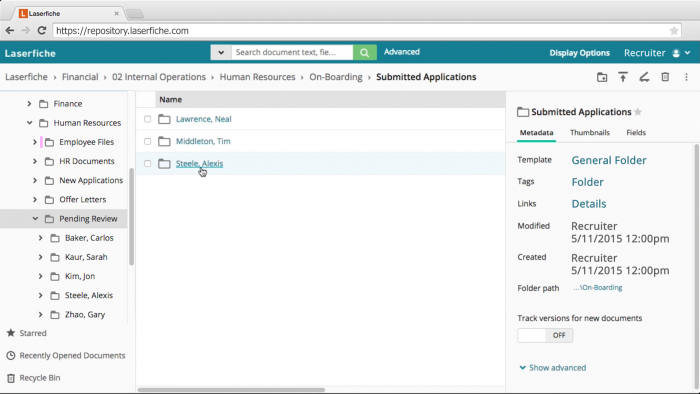Image resolution: width=700 pixels, height=394 pixels.
Task: Open a new browser tab
Action: (134, 14)
